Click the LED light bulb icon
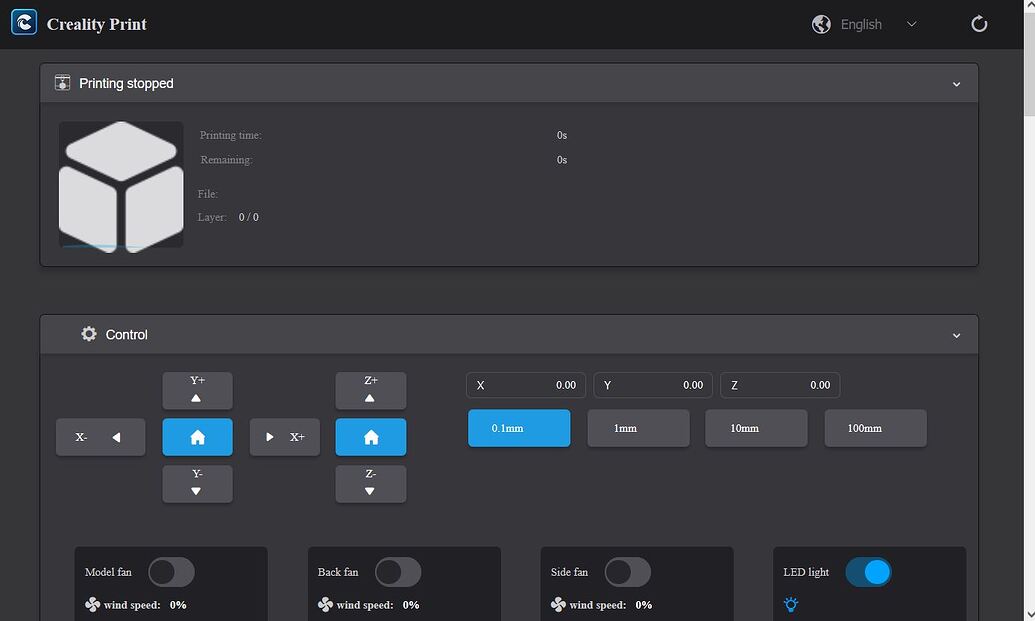The image size is (1035, 621). [791, 604]
